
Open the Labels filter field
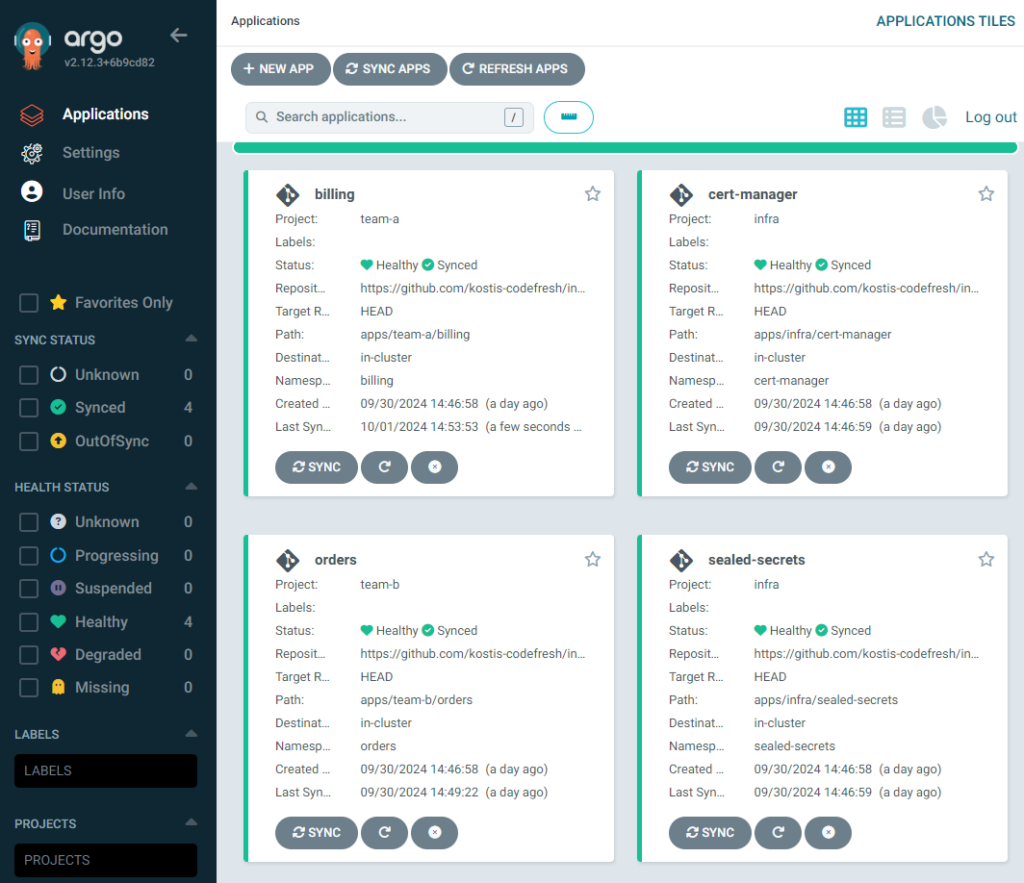pos(106,771)
